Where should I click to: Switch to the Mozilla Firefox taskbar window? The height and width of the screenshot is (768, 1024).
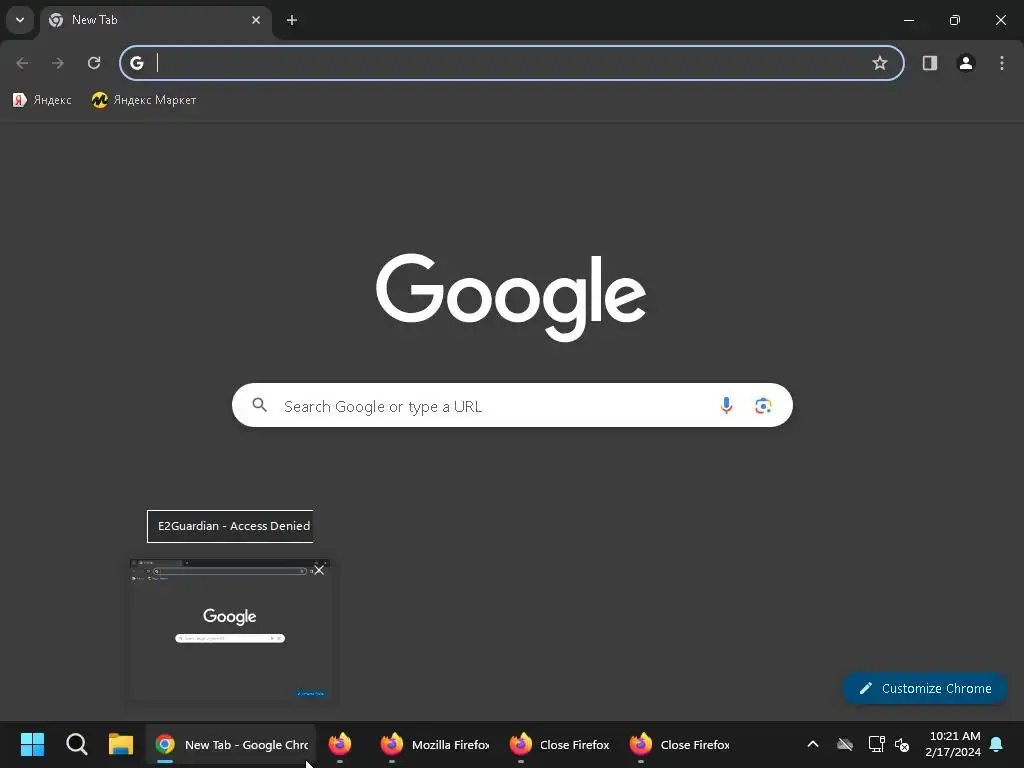click(434, 744)
